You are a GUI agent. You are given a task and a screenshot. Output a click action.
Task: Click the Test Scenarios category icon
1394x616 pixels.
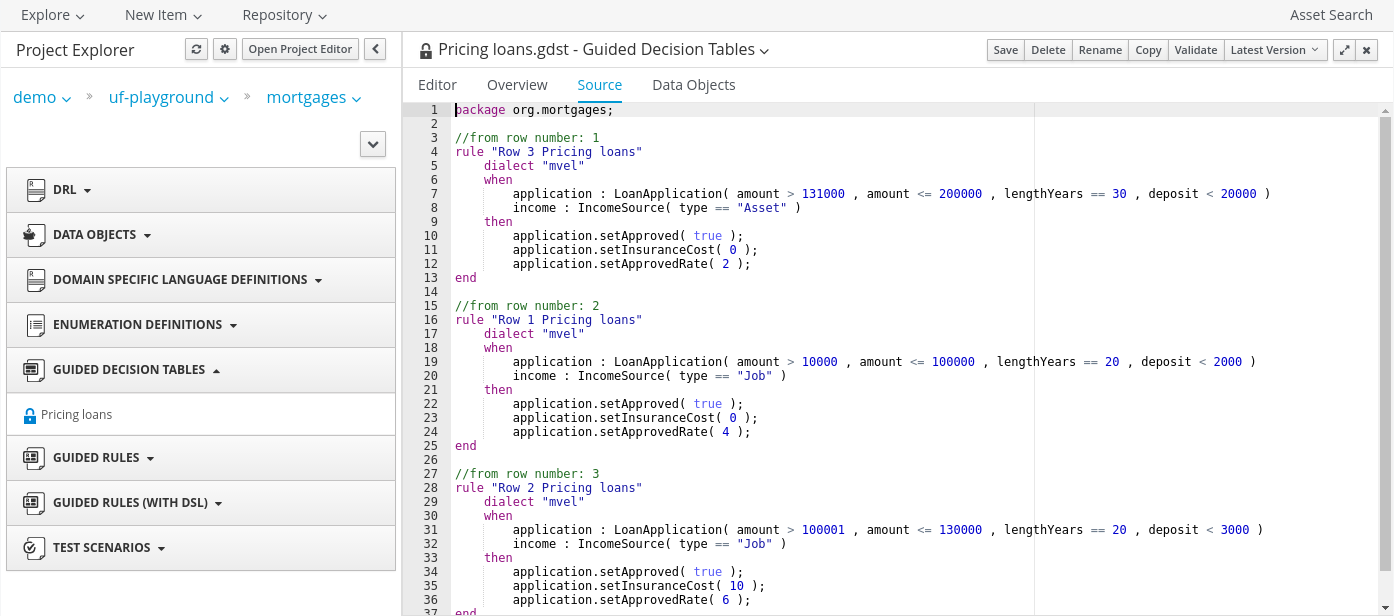(35, 548)
